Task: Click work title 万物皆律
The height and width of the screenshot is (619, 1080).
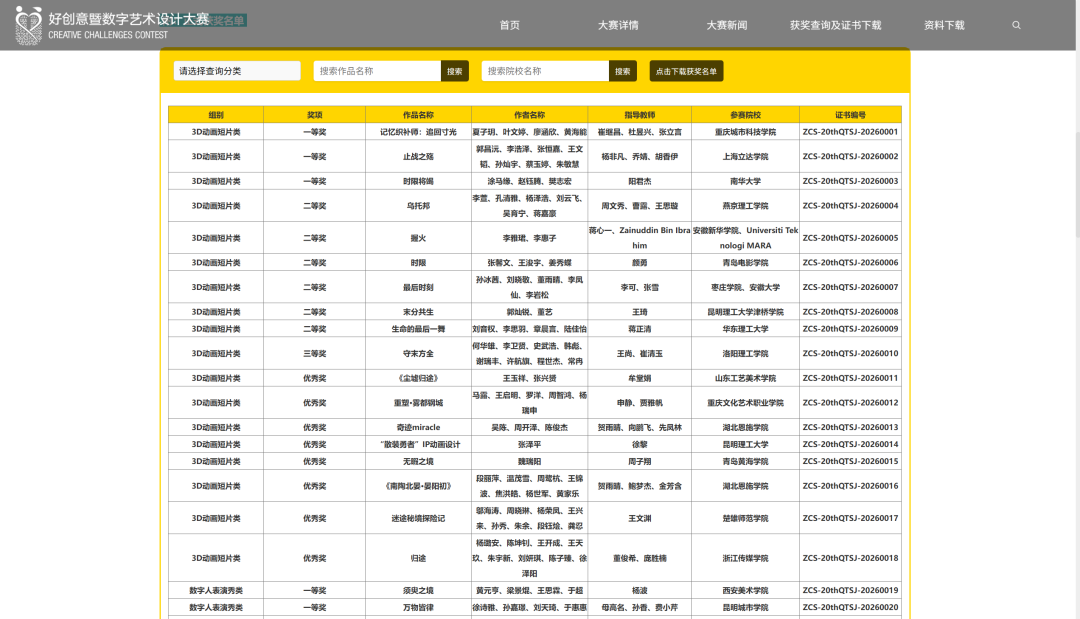Action: 418,607
